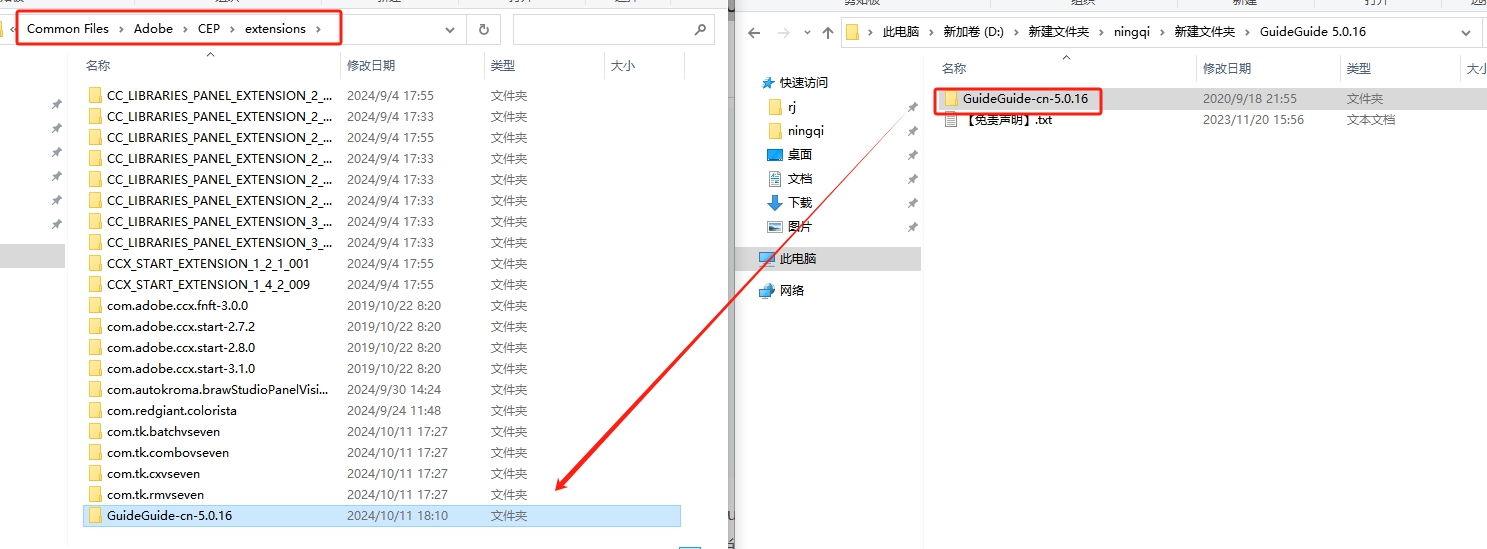Select com.adobe.ccx.start-2.8.0 folder name
This screenshot has height=549, width=1487.
[x=181, y=348]
